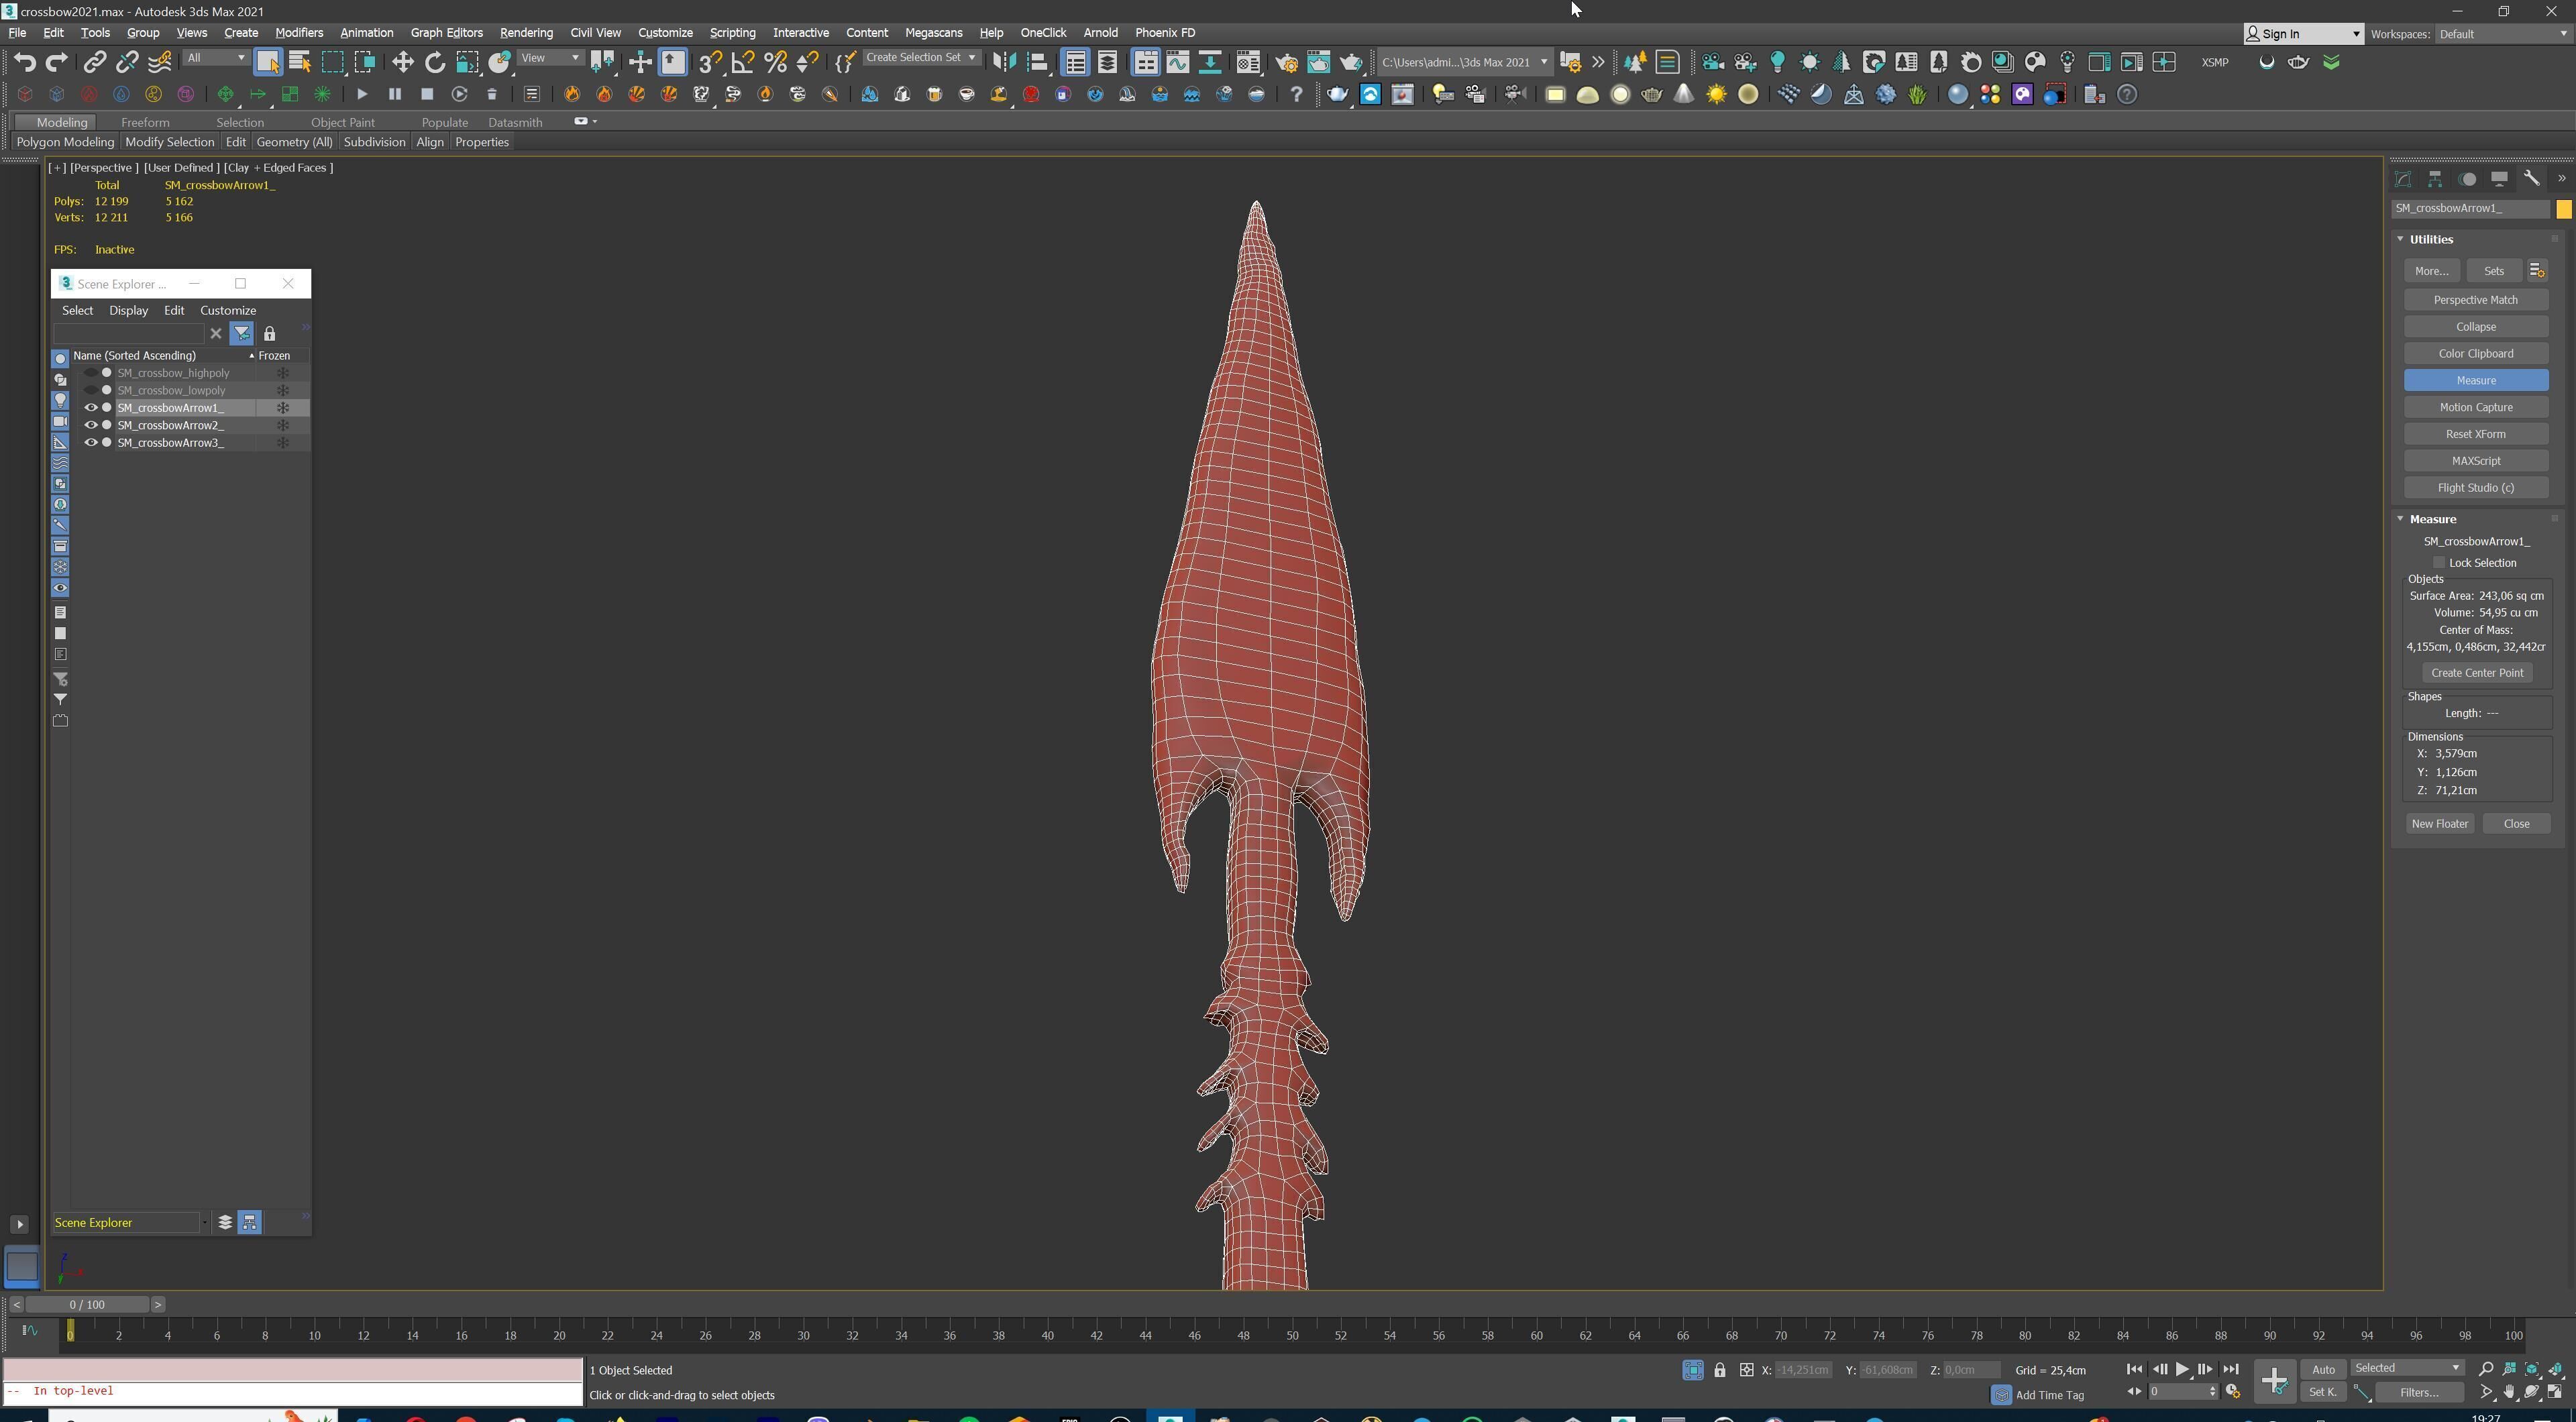Click the More... utilities button
Viewport: 2576px width, 1422px height.
point(2431,271)
